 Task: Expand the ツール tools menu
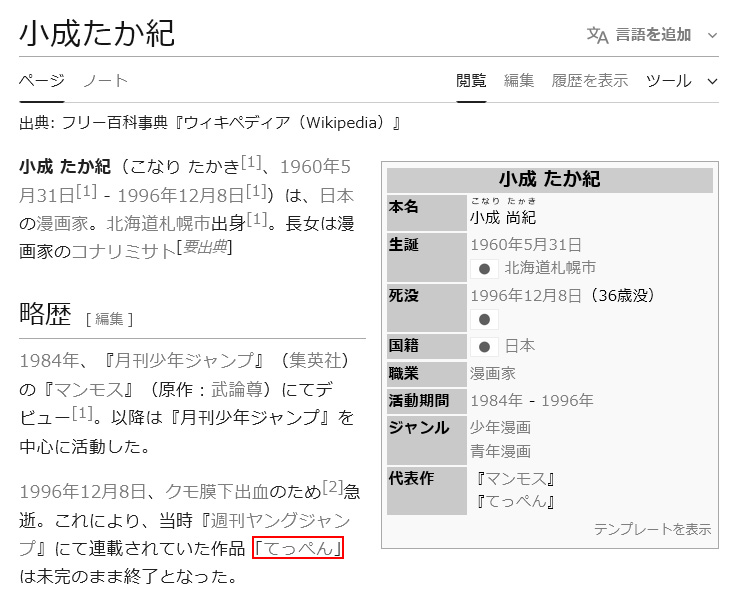click(x=681, y=81)
